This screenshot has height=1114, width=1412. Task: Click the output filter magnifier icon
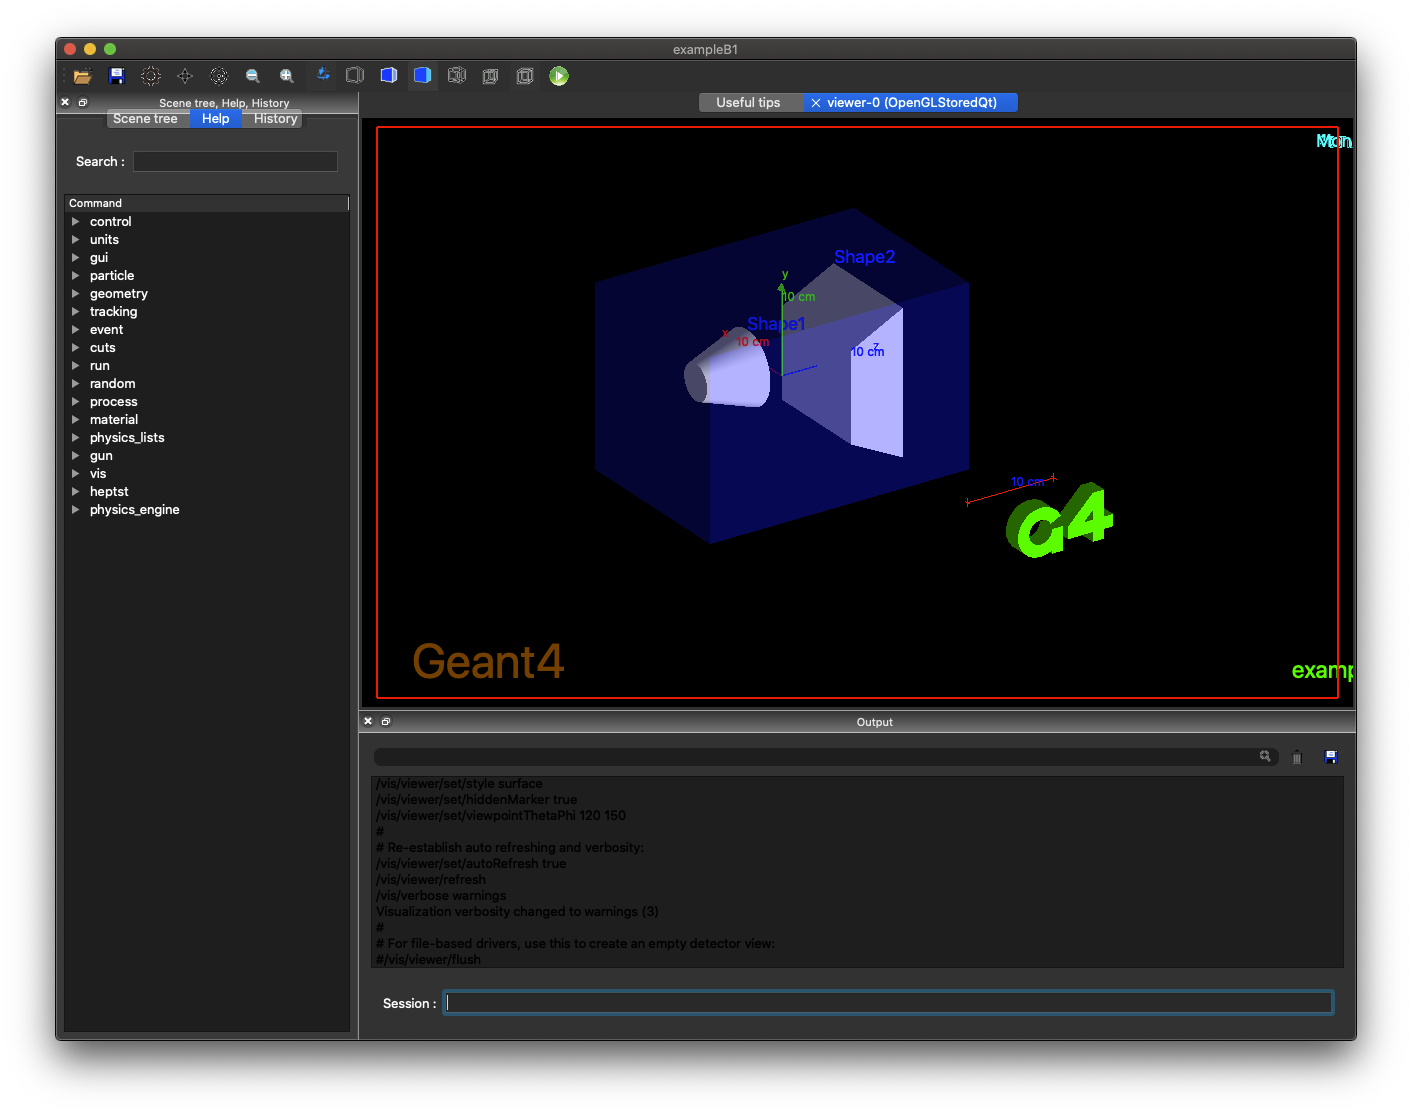tap(1265, 756)
